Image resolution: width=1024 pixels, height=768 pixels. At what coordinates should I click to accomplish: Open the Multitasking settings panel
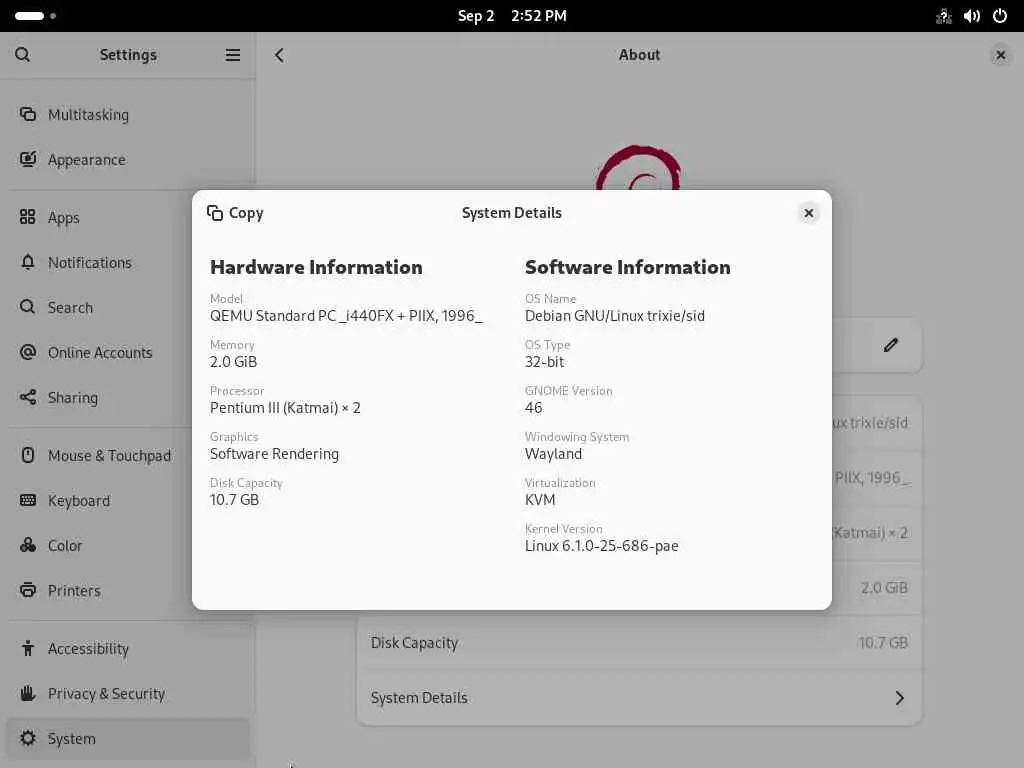coord(128,115)
